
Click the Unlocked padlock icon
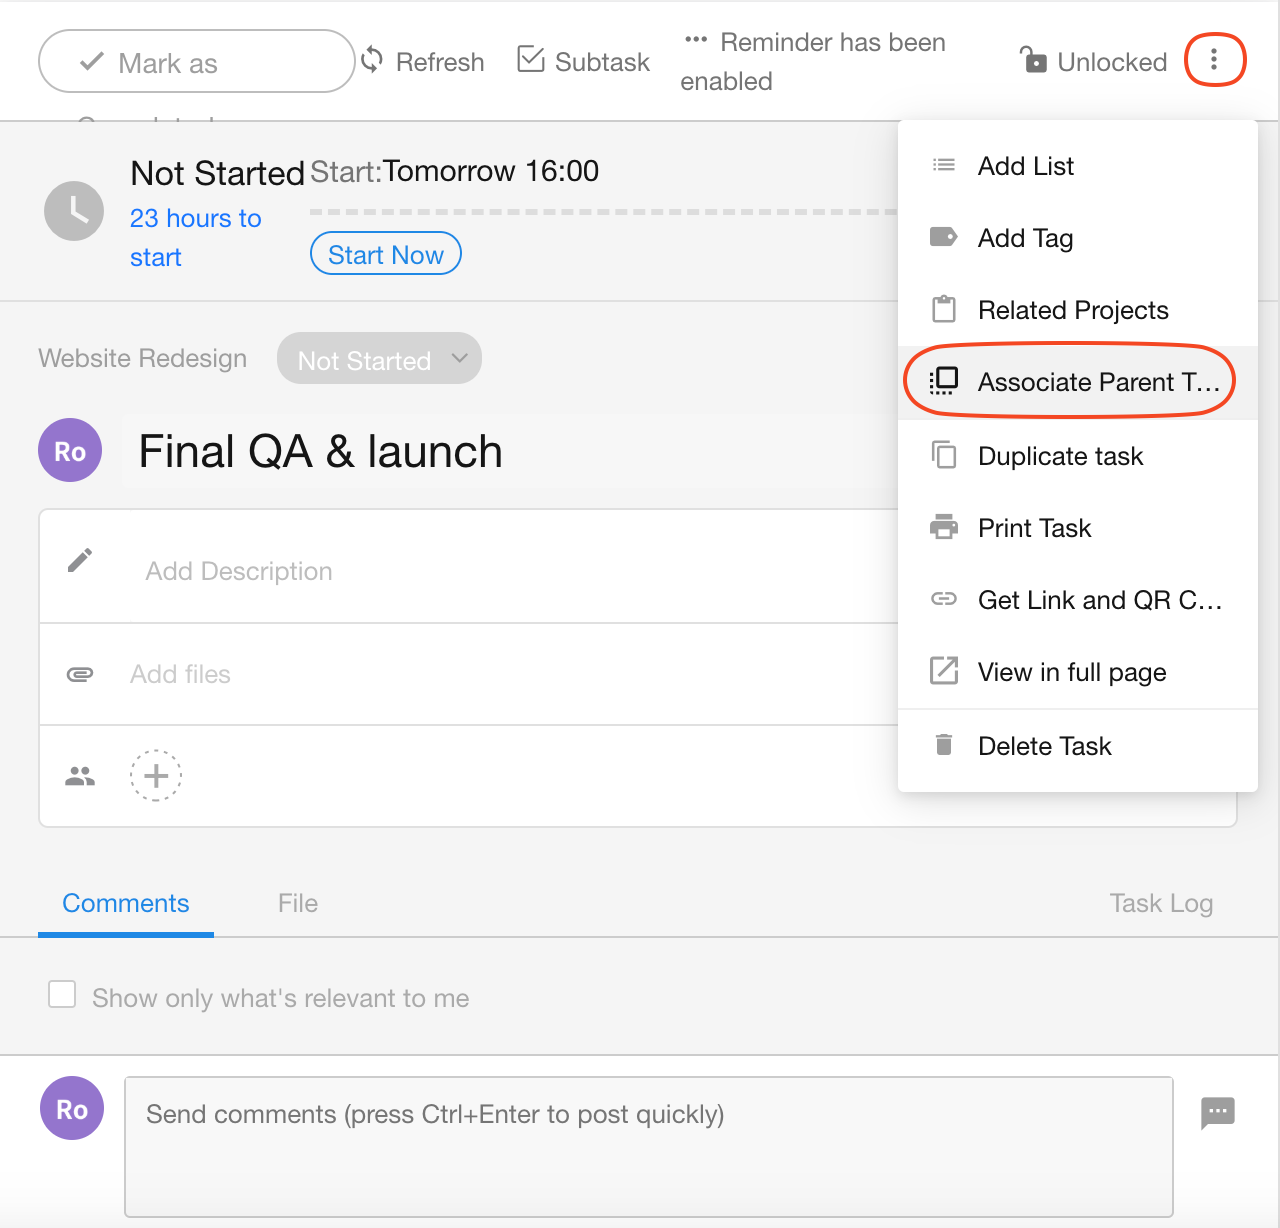click(1033, 60)
